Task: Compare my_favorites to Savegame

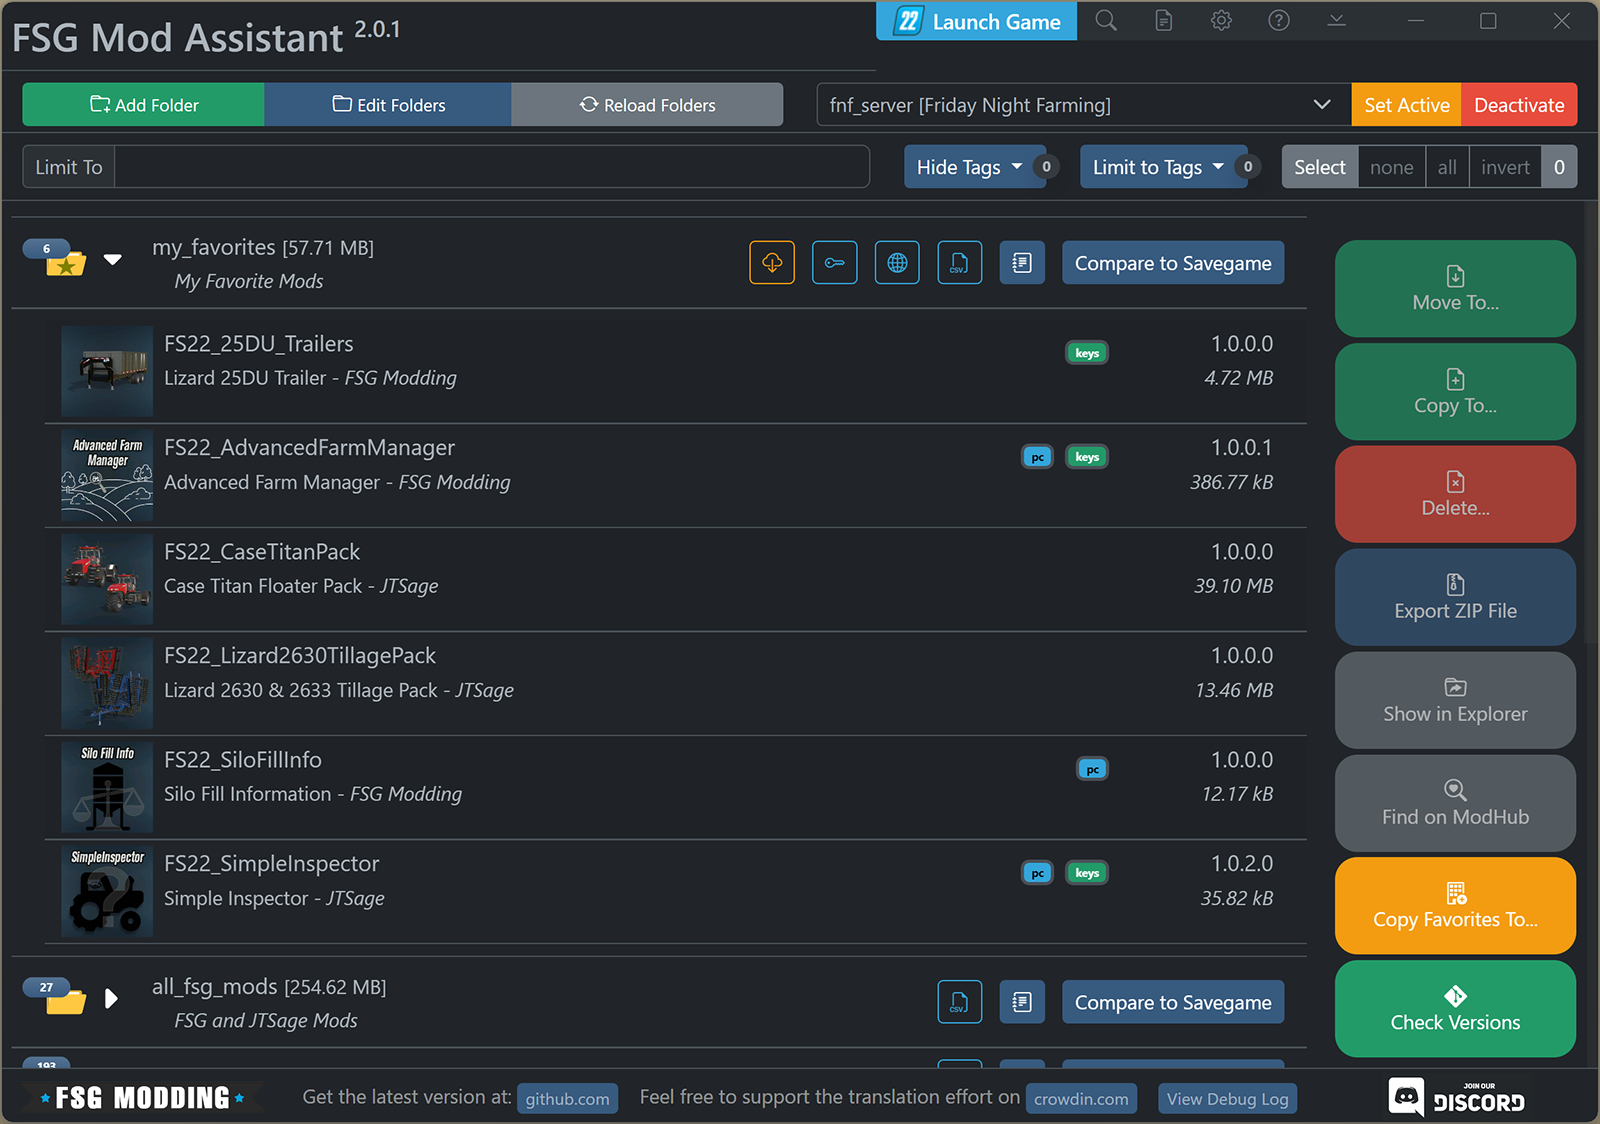Action: pos(1173,263)
